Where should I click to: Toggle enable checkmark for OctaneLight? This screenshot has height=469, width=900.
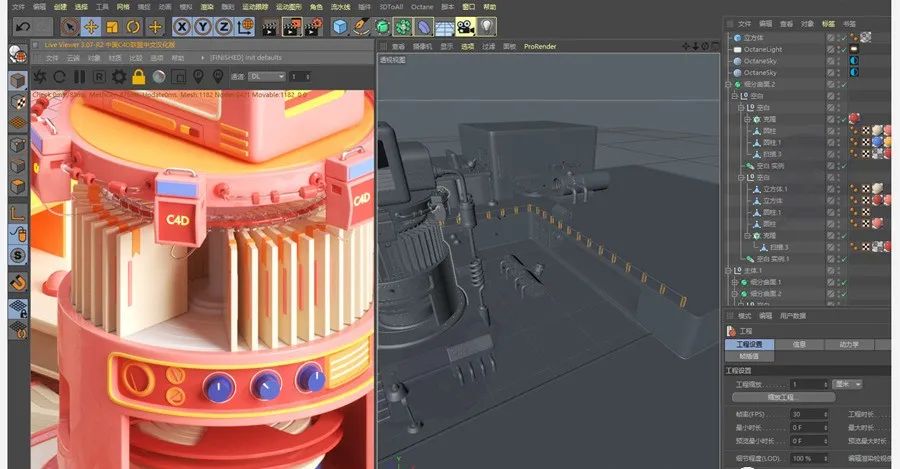click(844, 49)
